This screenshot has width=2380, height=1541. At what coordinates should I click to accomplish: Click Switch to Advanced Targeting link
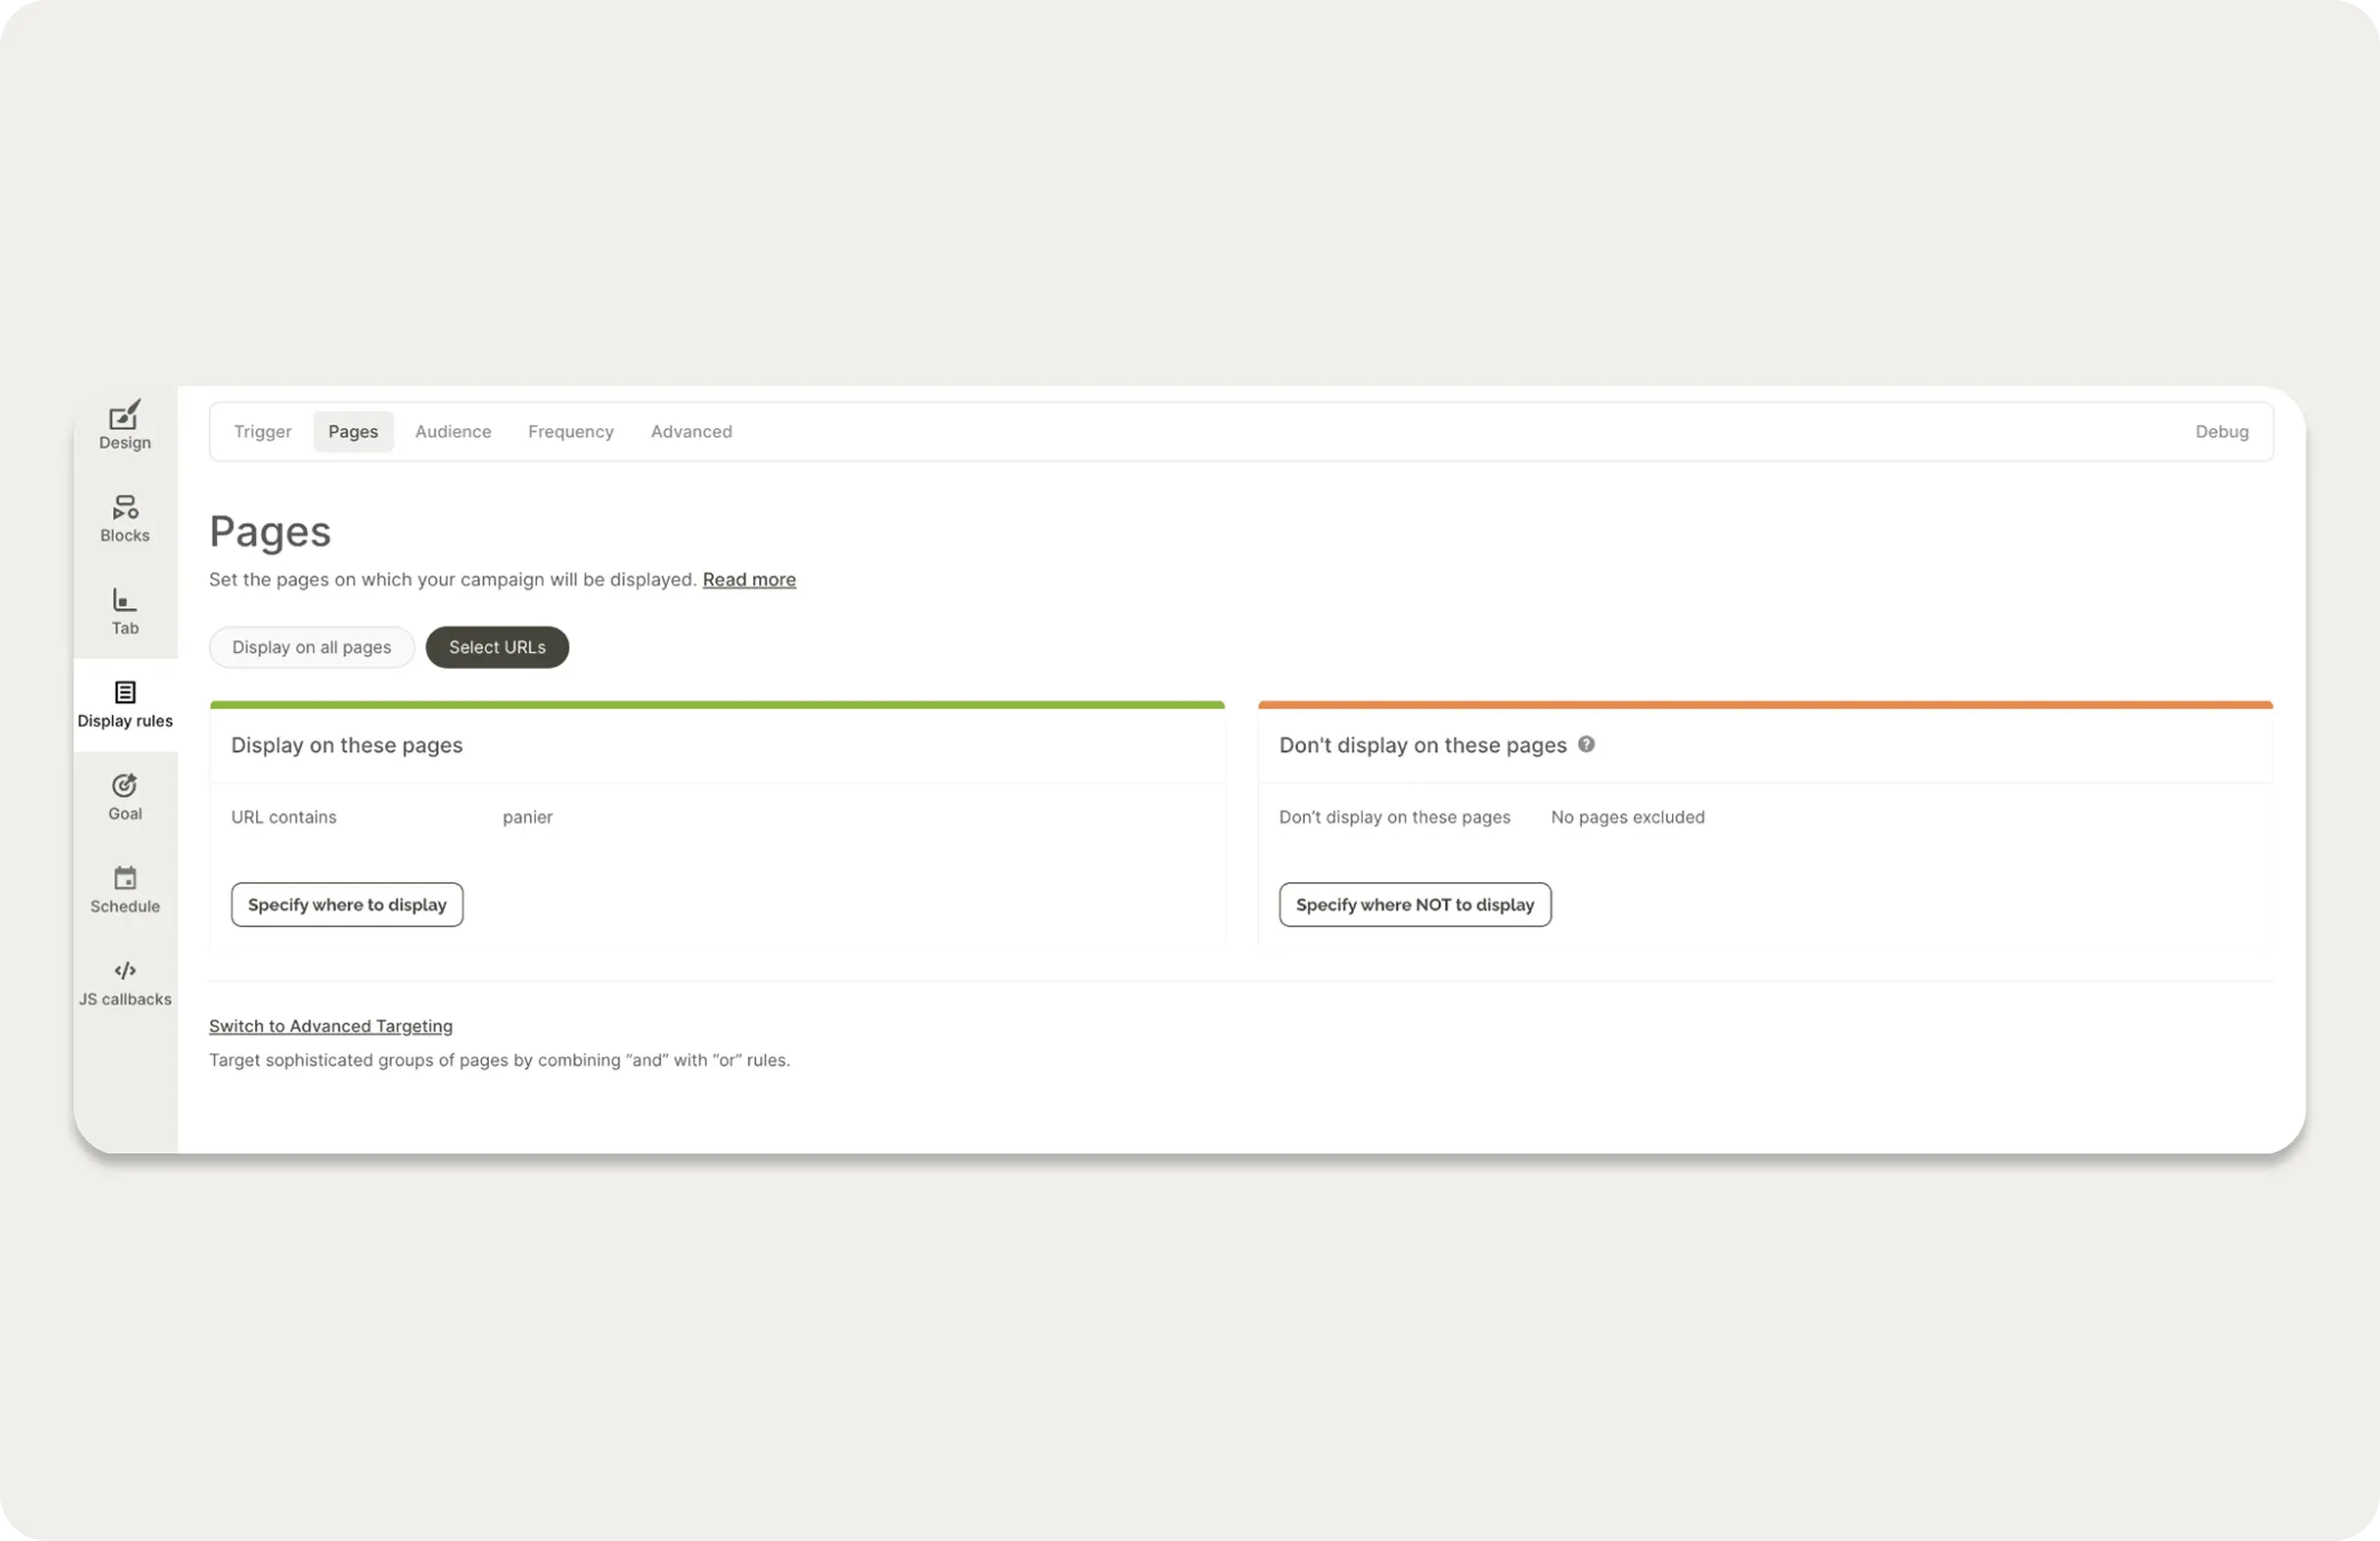[x=330, y=1026]
